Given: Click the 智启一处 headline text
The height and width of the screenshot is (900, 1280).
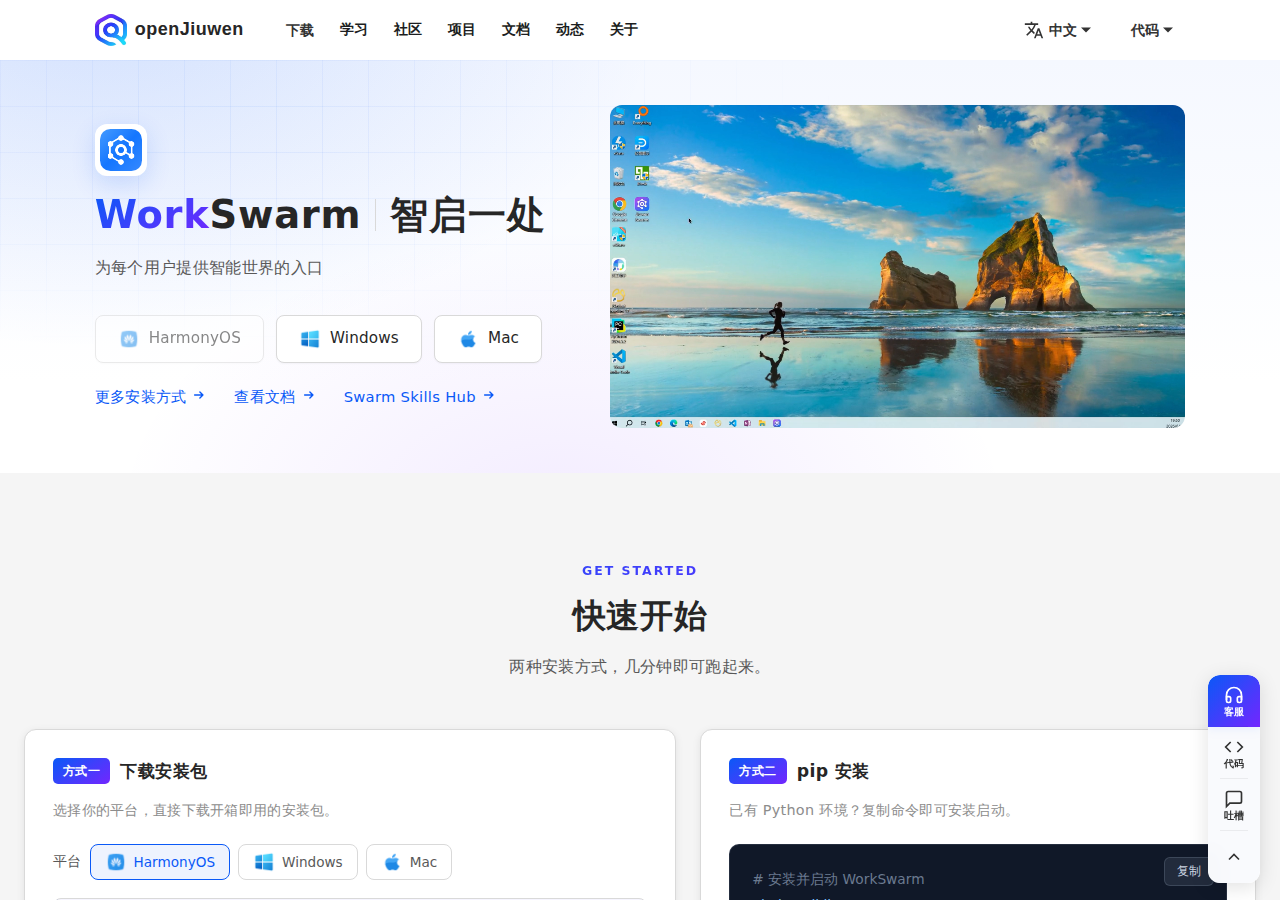Looking at the screenshot, I should (467, 215).
